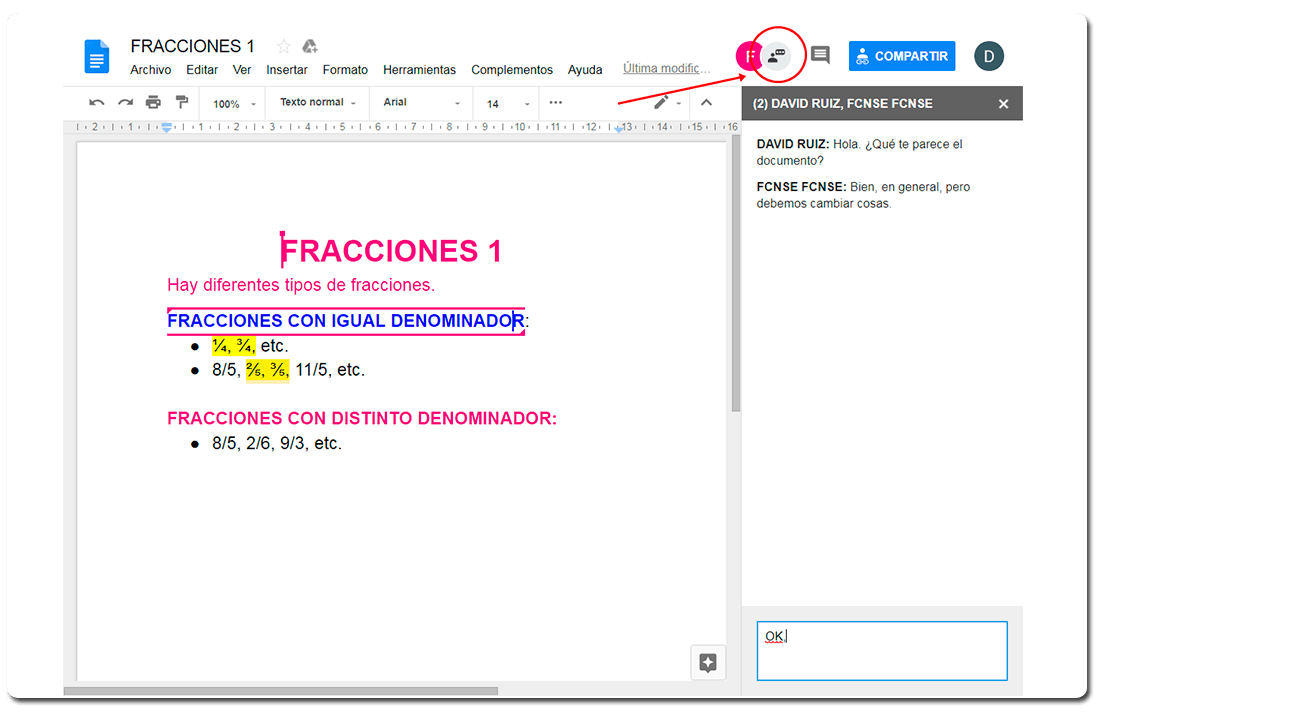Select the paint format roller icon

(181, 103)
